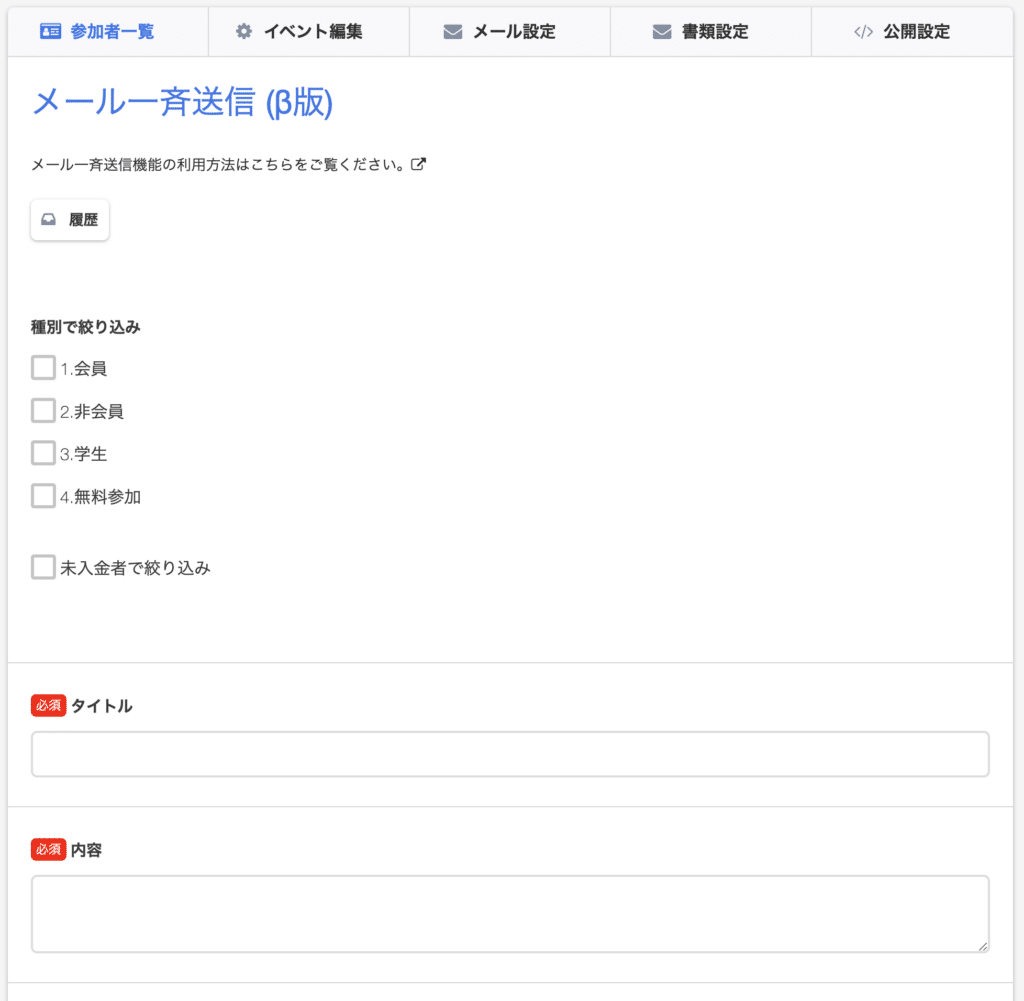Click the external link icon after ご覧ください
This screenshot has width=1024, height=1001.
click(x=419, y=164)
